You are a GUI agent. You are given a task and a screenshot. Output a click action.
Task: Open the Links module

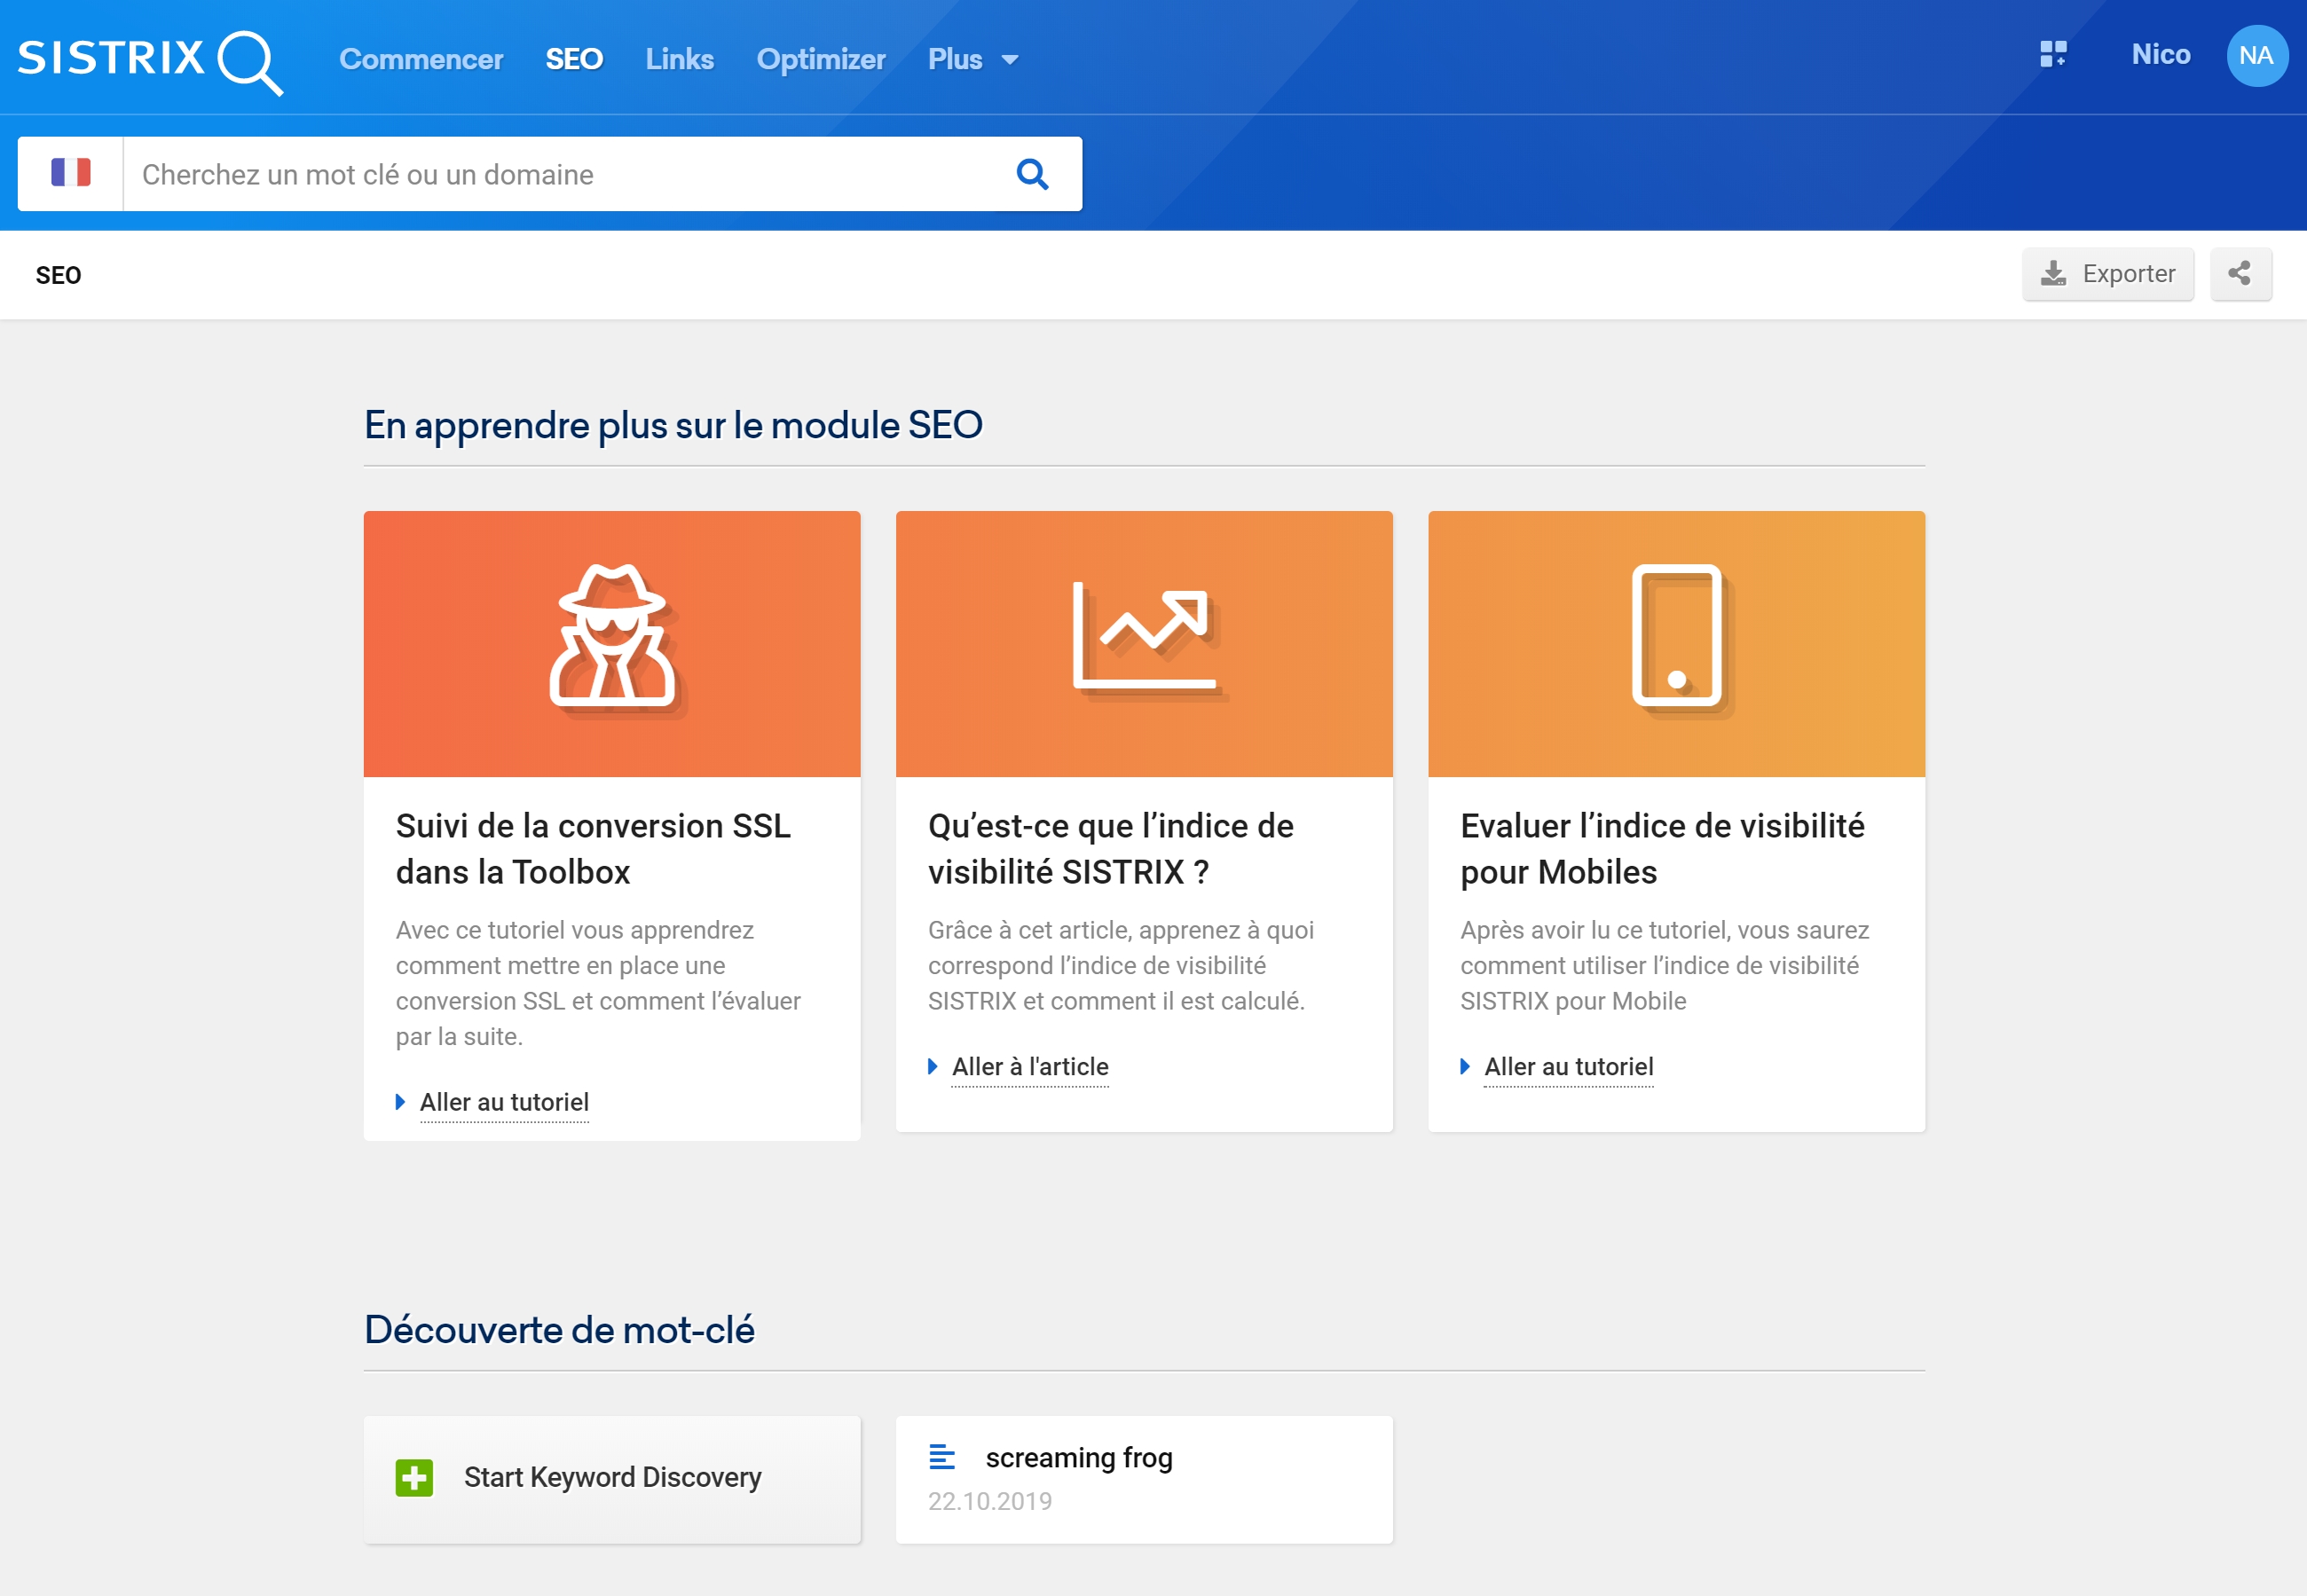(680, 59)
